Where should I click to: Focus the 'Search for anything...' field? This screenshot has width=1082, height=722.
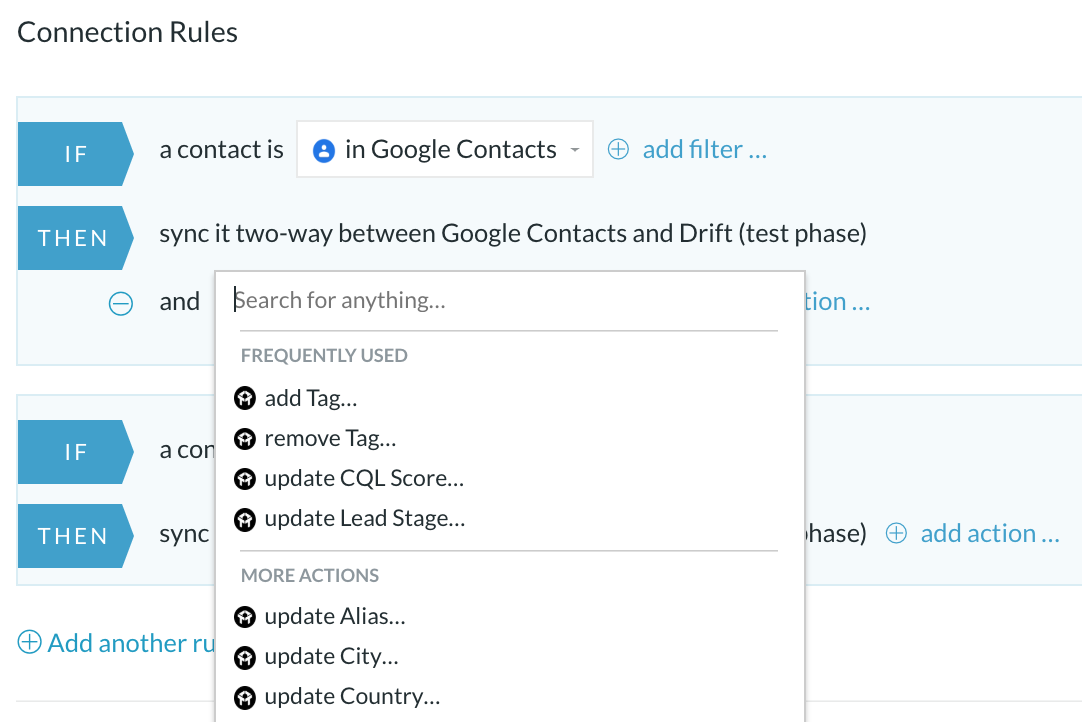pos(509,300)
